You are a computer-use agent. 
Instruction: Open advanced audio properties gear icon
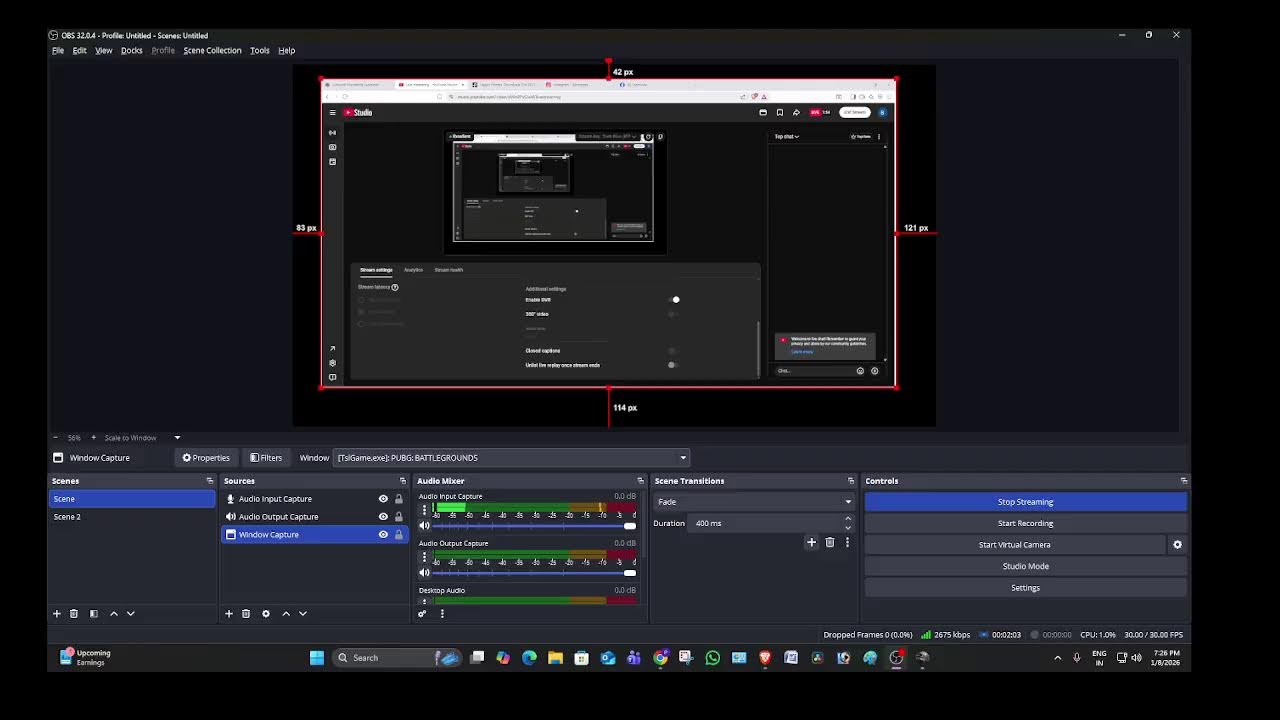(422, 613)
